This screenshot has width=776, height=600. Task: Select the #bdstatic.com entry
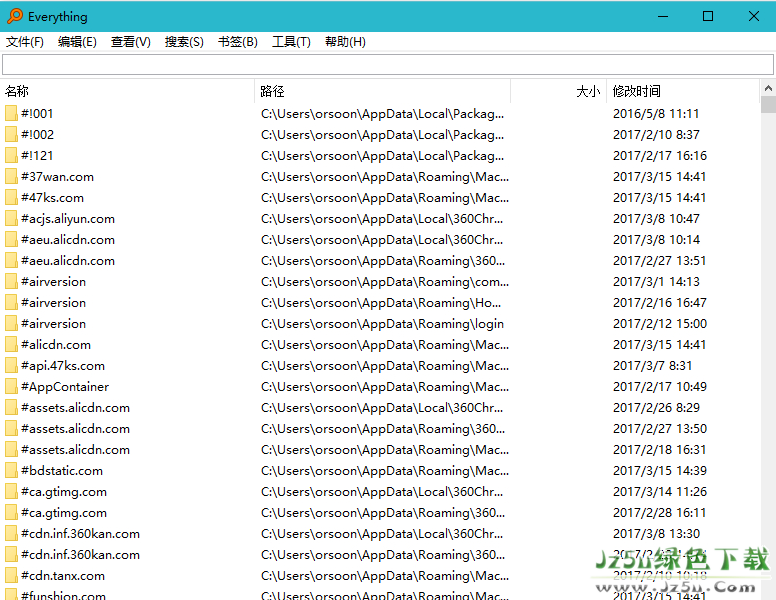pyautogui.click(x=62, y=470)
